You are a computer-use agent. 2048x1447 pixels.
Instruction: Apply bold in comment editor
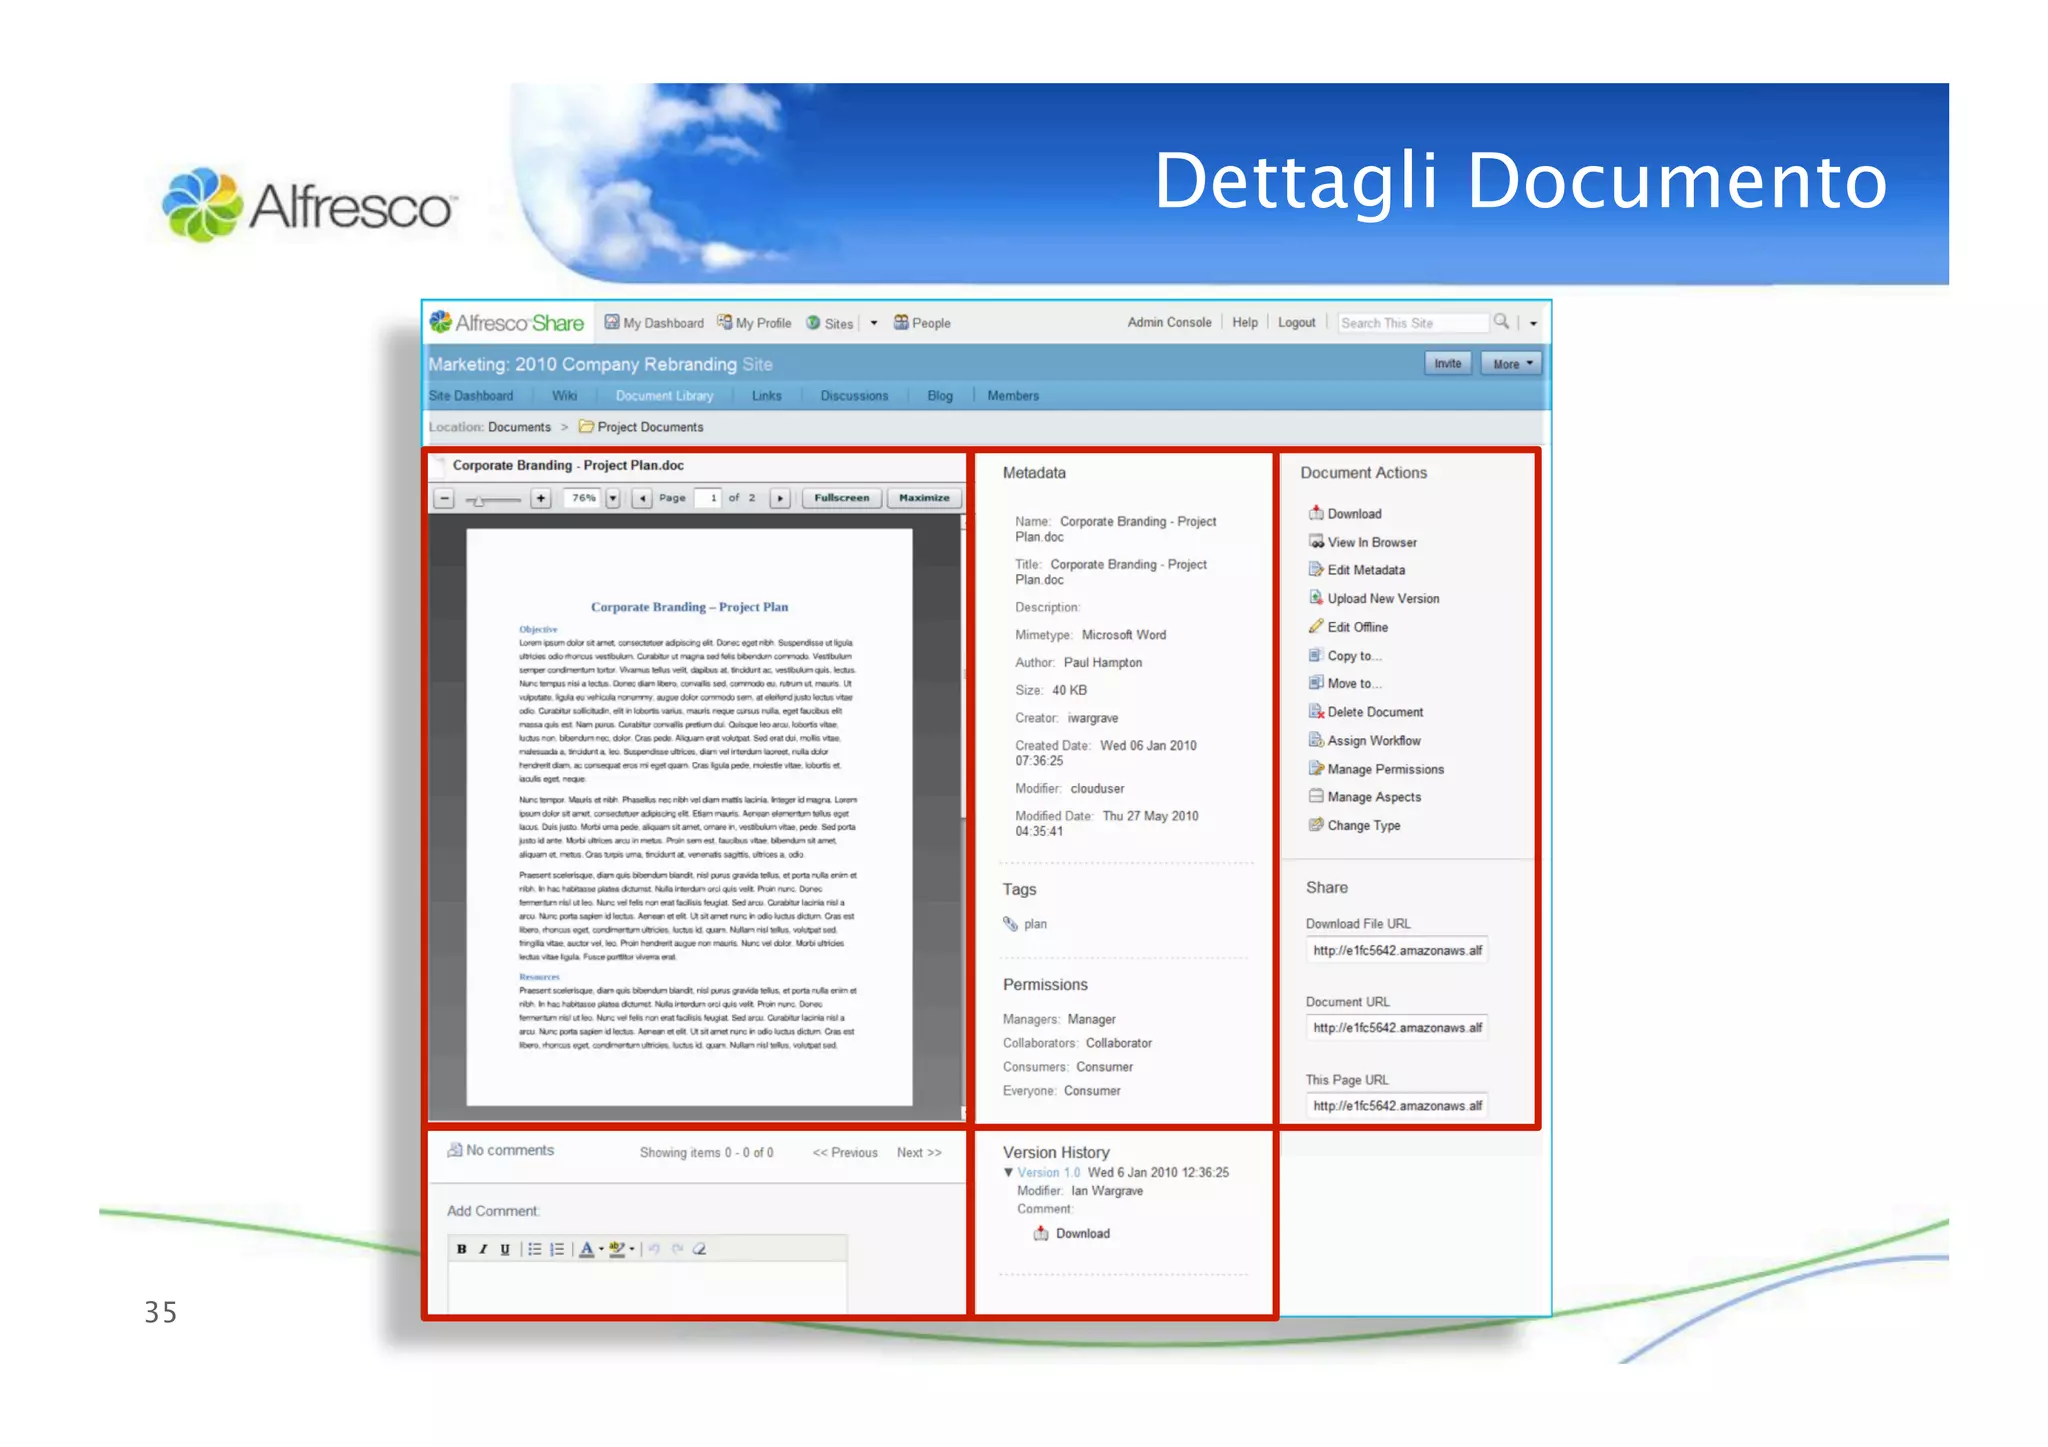[461, 1248]
